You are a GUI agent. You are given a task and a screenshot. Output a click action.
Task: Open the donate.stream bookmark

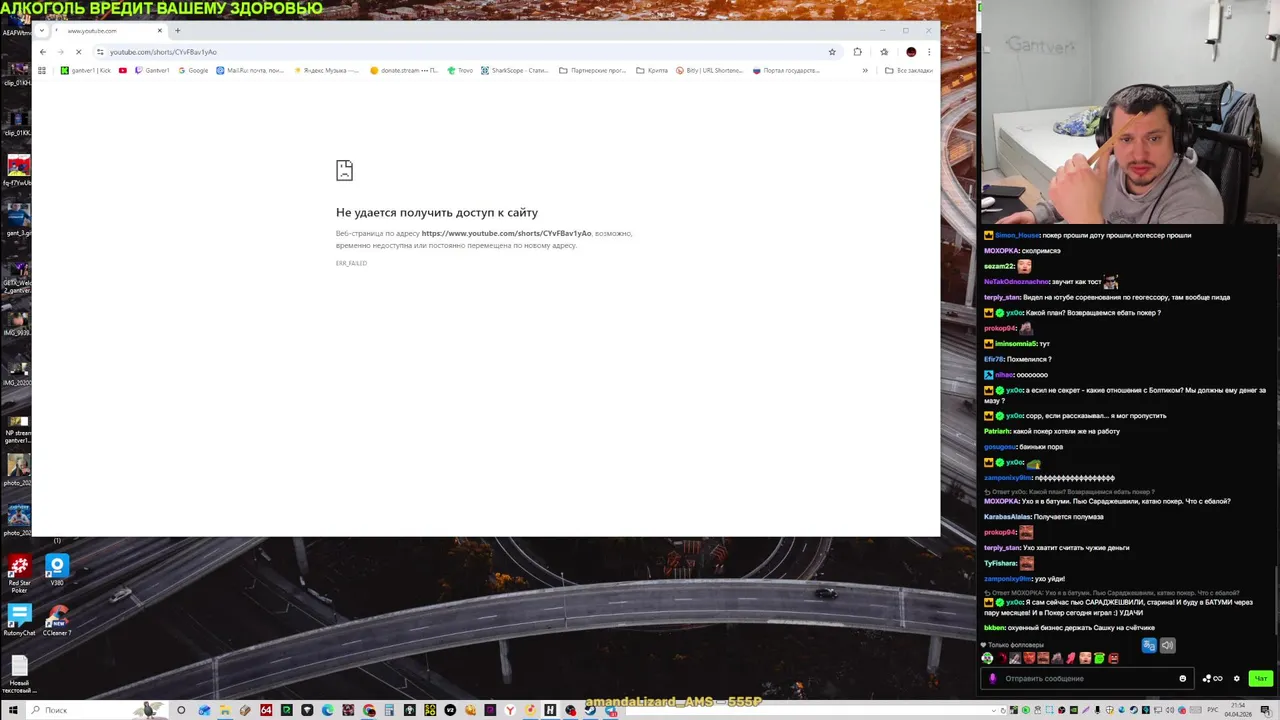pyautogui.click(x=404, y=70)
